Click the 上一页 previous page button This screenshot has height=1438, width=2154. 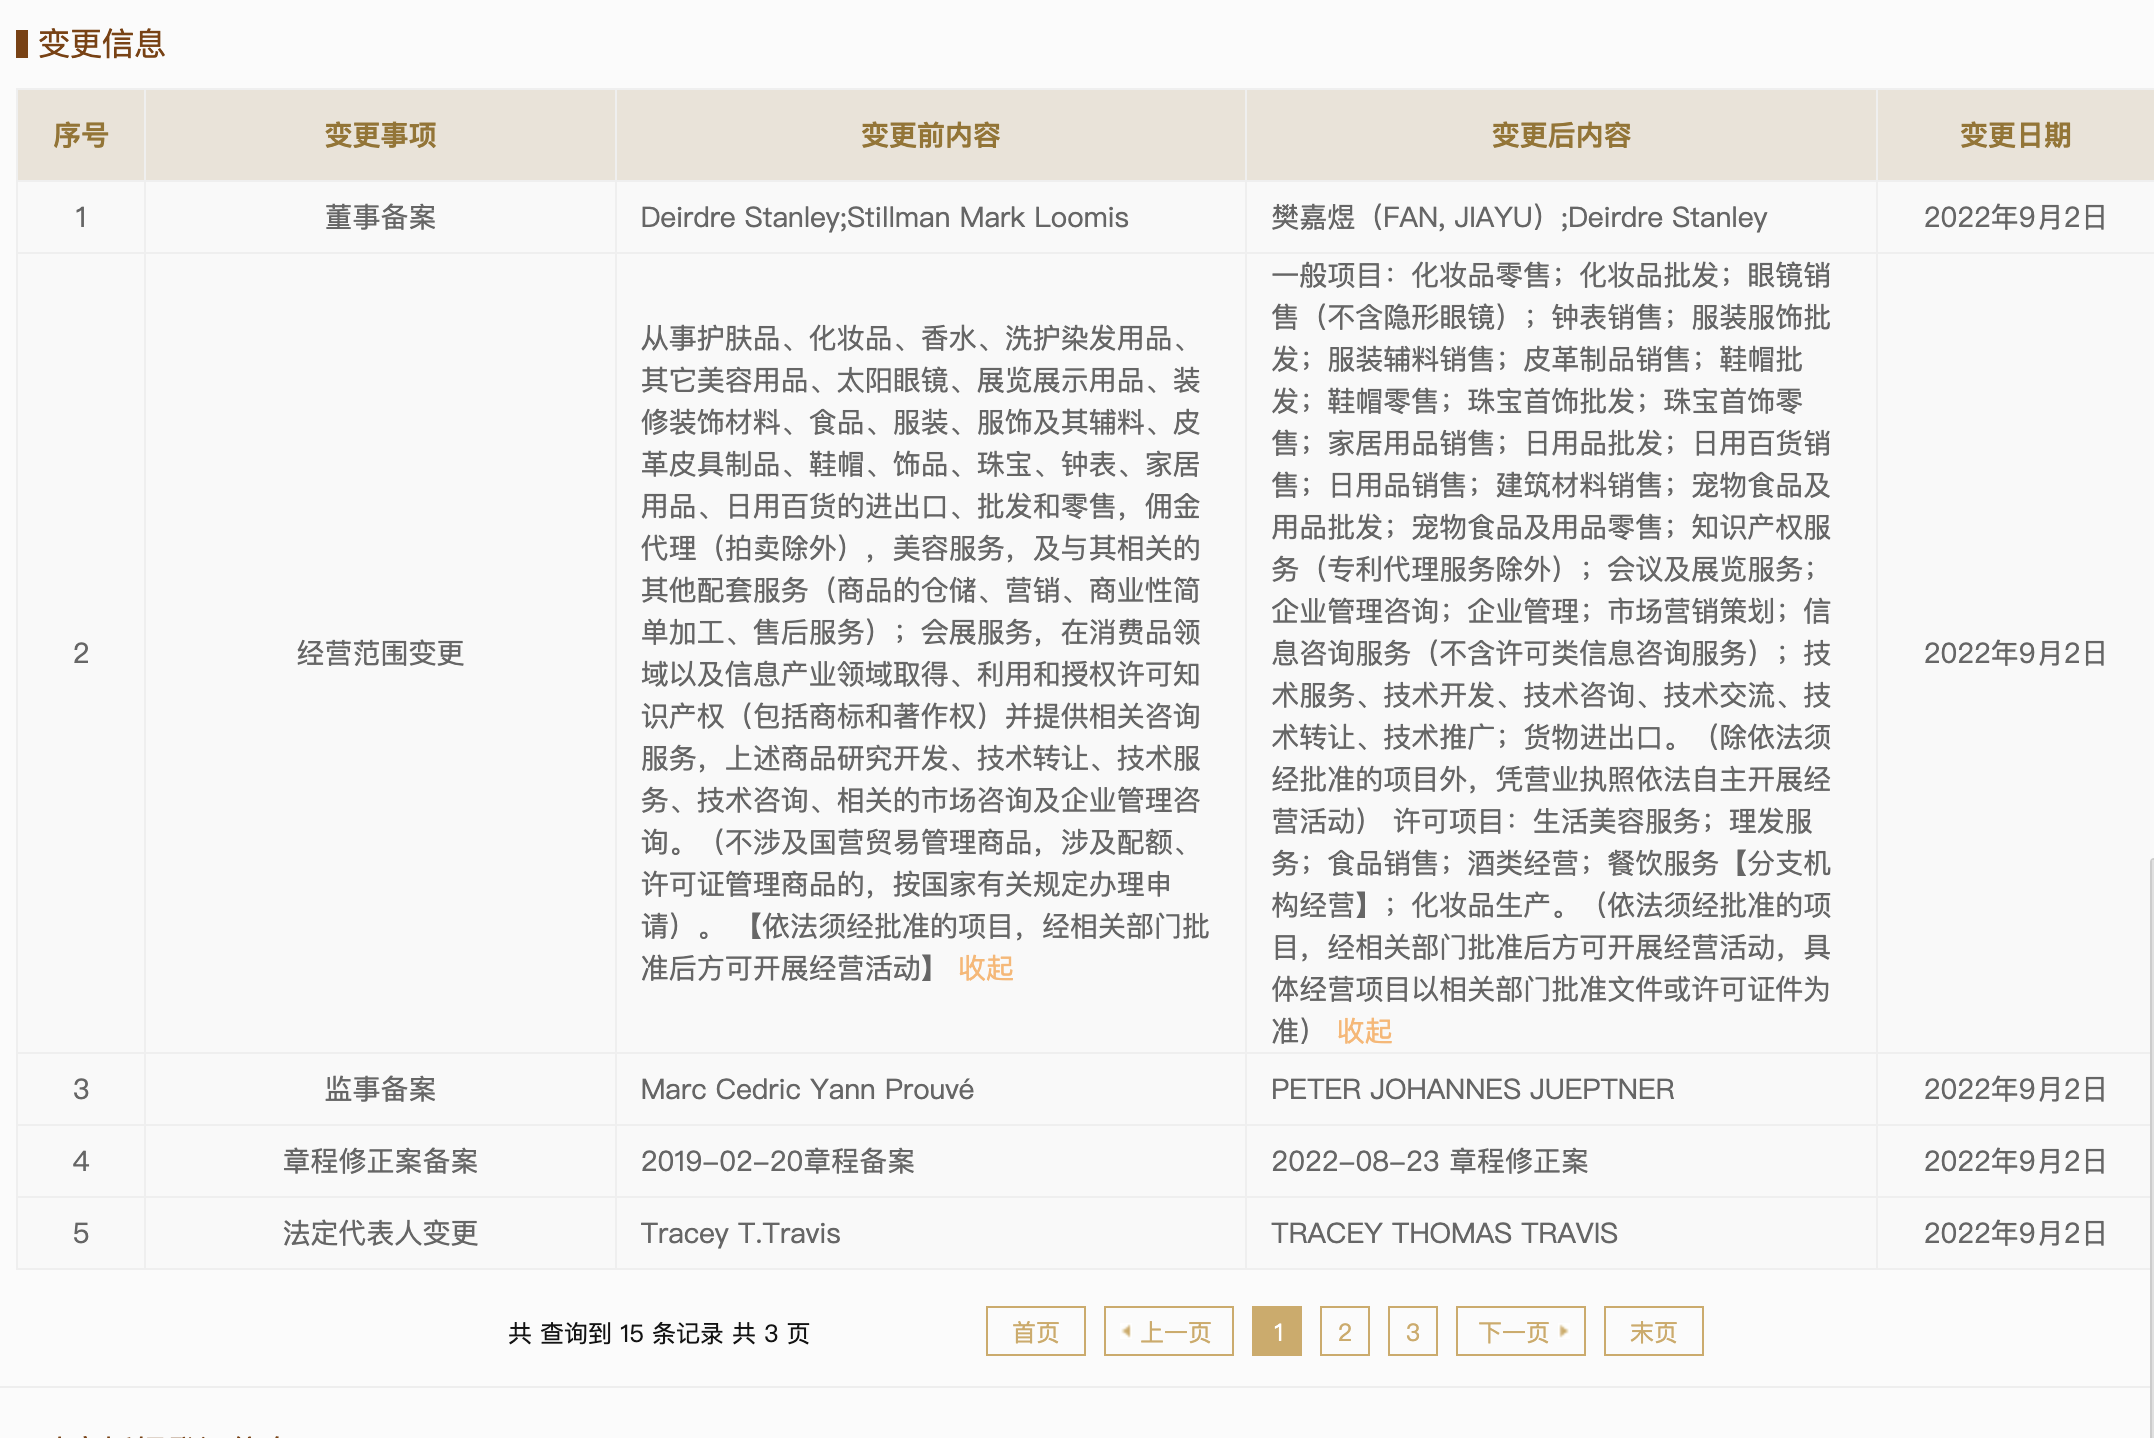1168,1331
